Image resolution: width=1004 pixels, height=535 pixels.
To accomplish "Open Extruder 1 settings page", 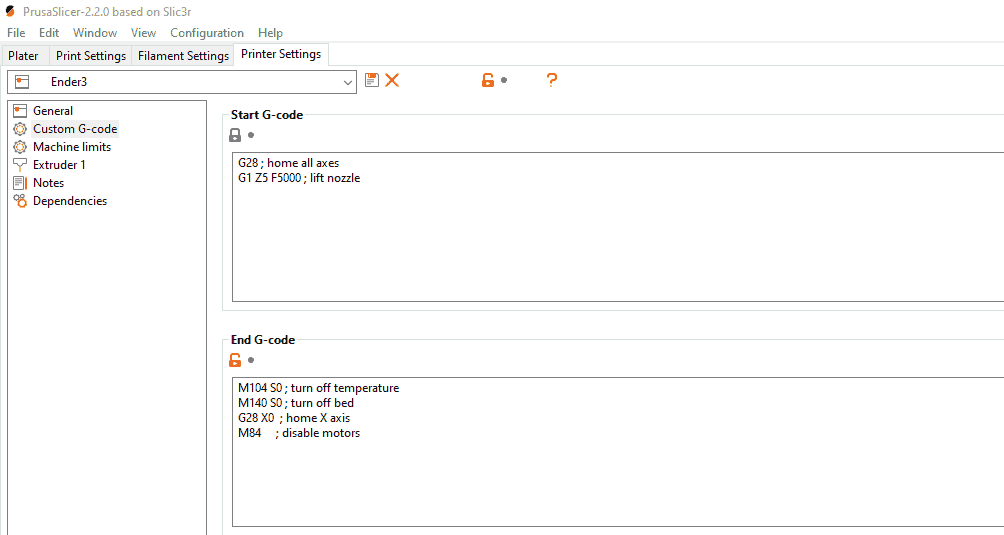I will coord(59,164).
